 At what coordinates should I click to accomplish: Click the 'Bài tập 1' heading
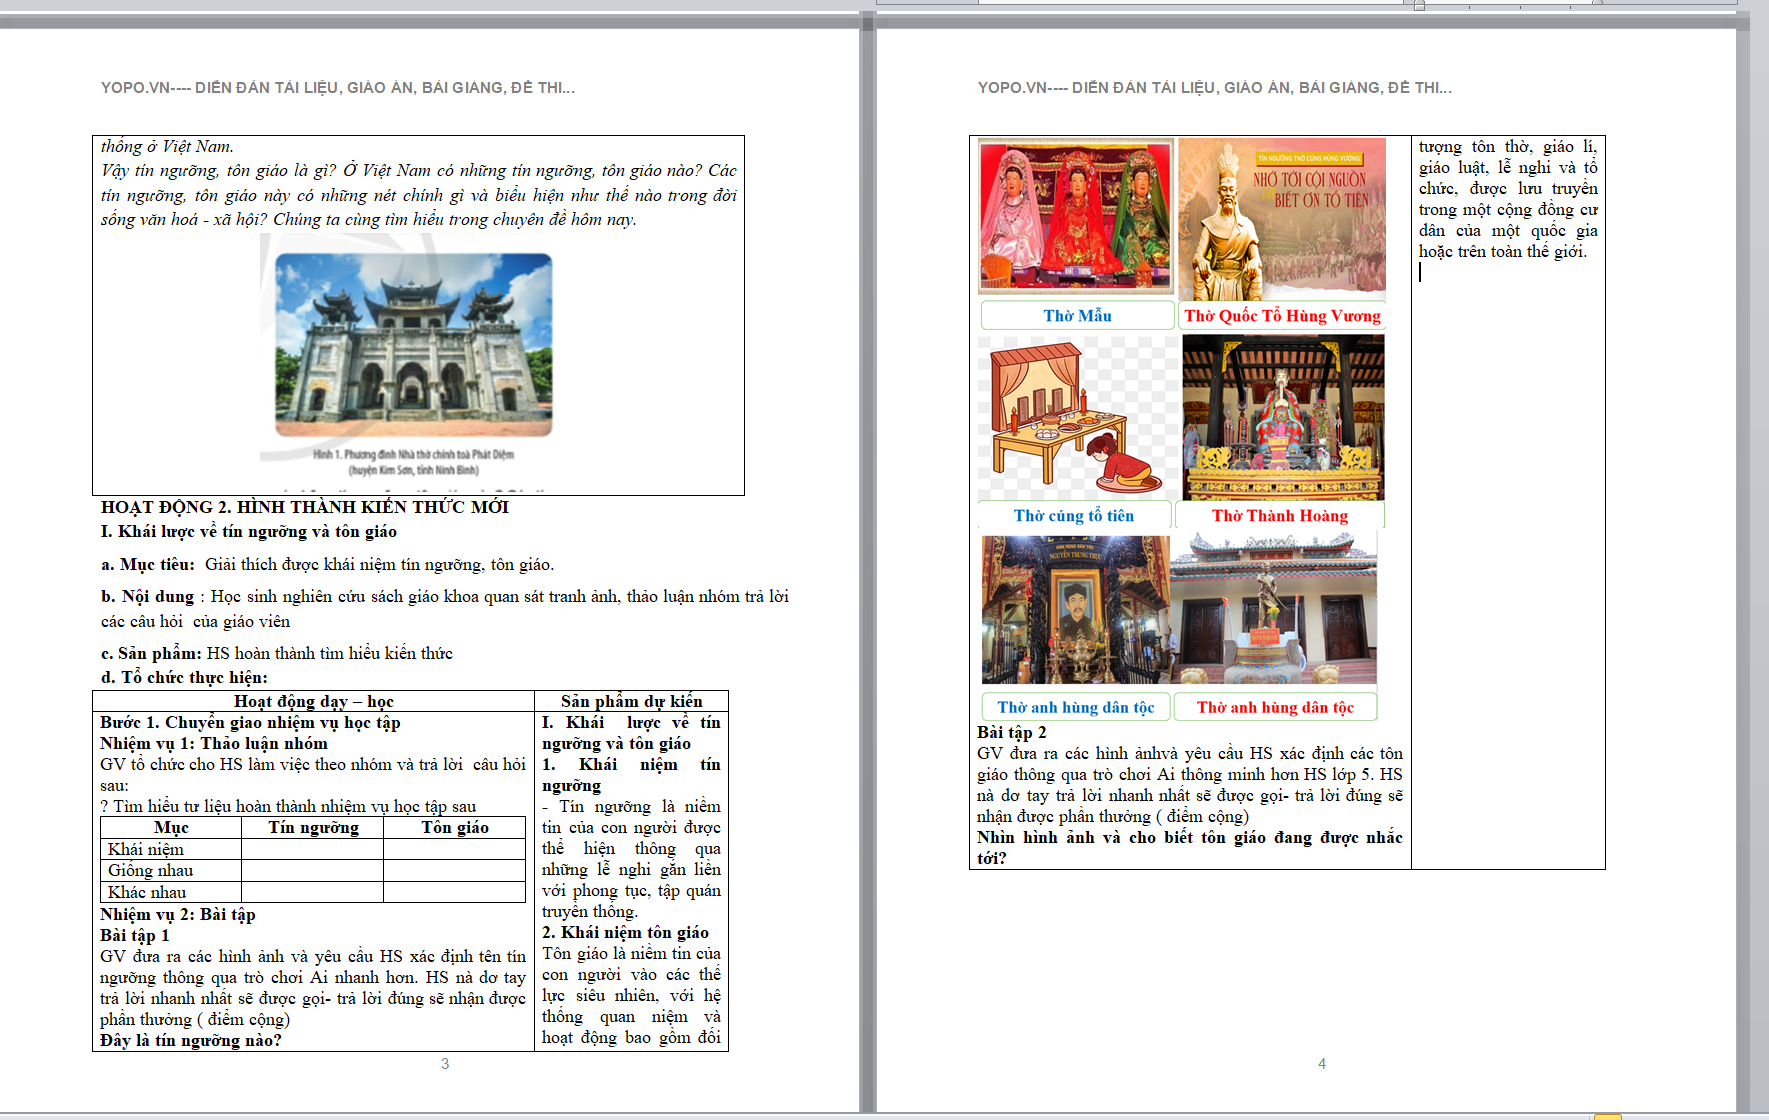pyautogui.click(x=135, y=935)
